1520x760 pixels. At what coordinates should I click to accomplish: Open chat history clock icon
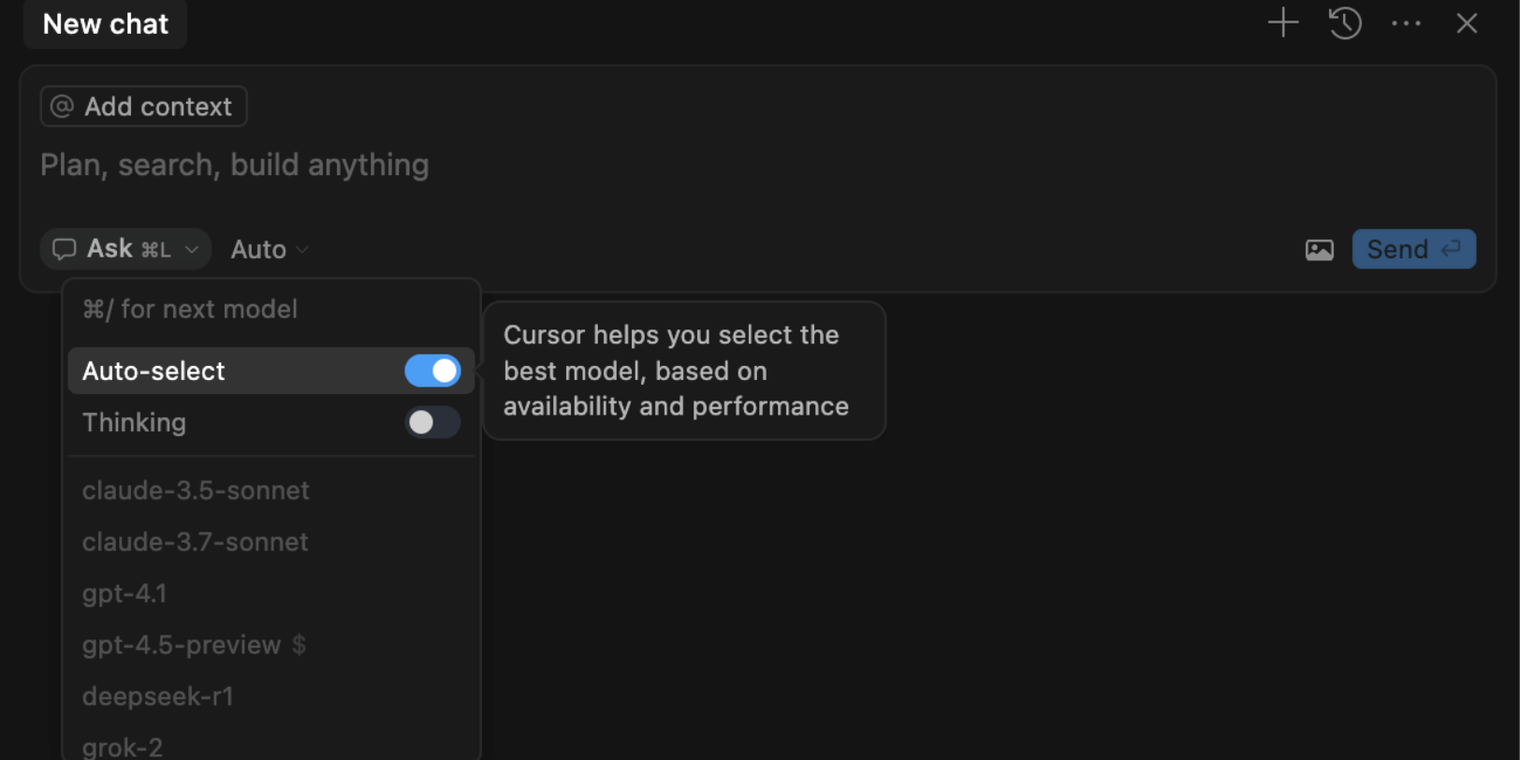[x=1345, y=23]
